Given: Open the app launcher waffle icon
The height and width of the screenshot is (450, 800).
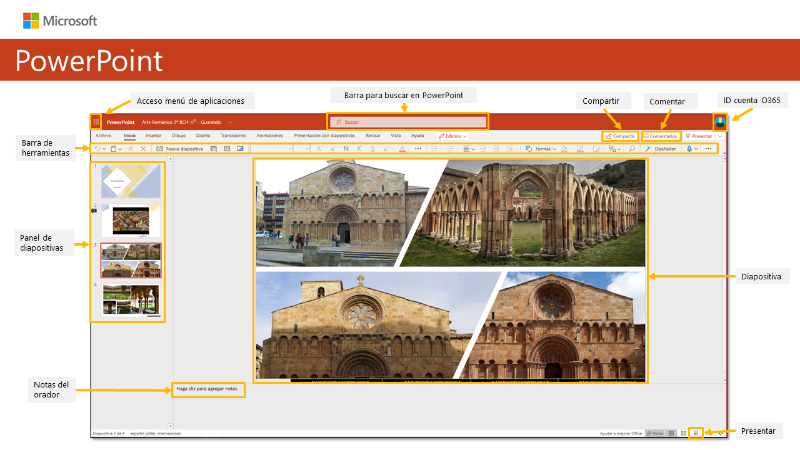Looking at the screenshot, I should 96,122.
